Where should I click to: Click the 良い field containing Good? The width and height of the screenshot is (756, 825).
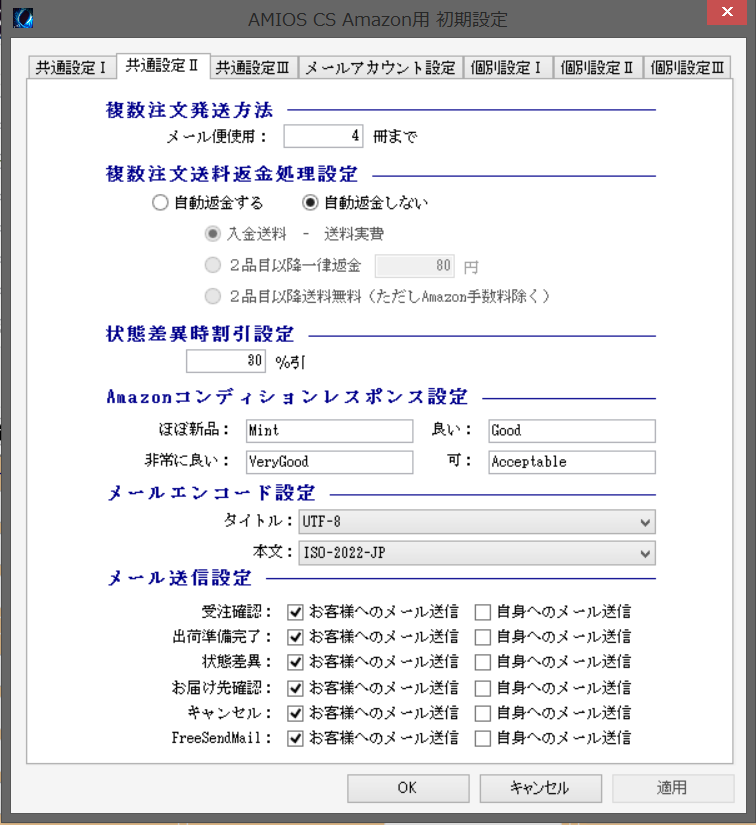(572, 431)
